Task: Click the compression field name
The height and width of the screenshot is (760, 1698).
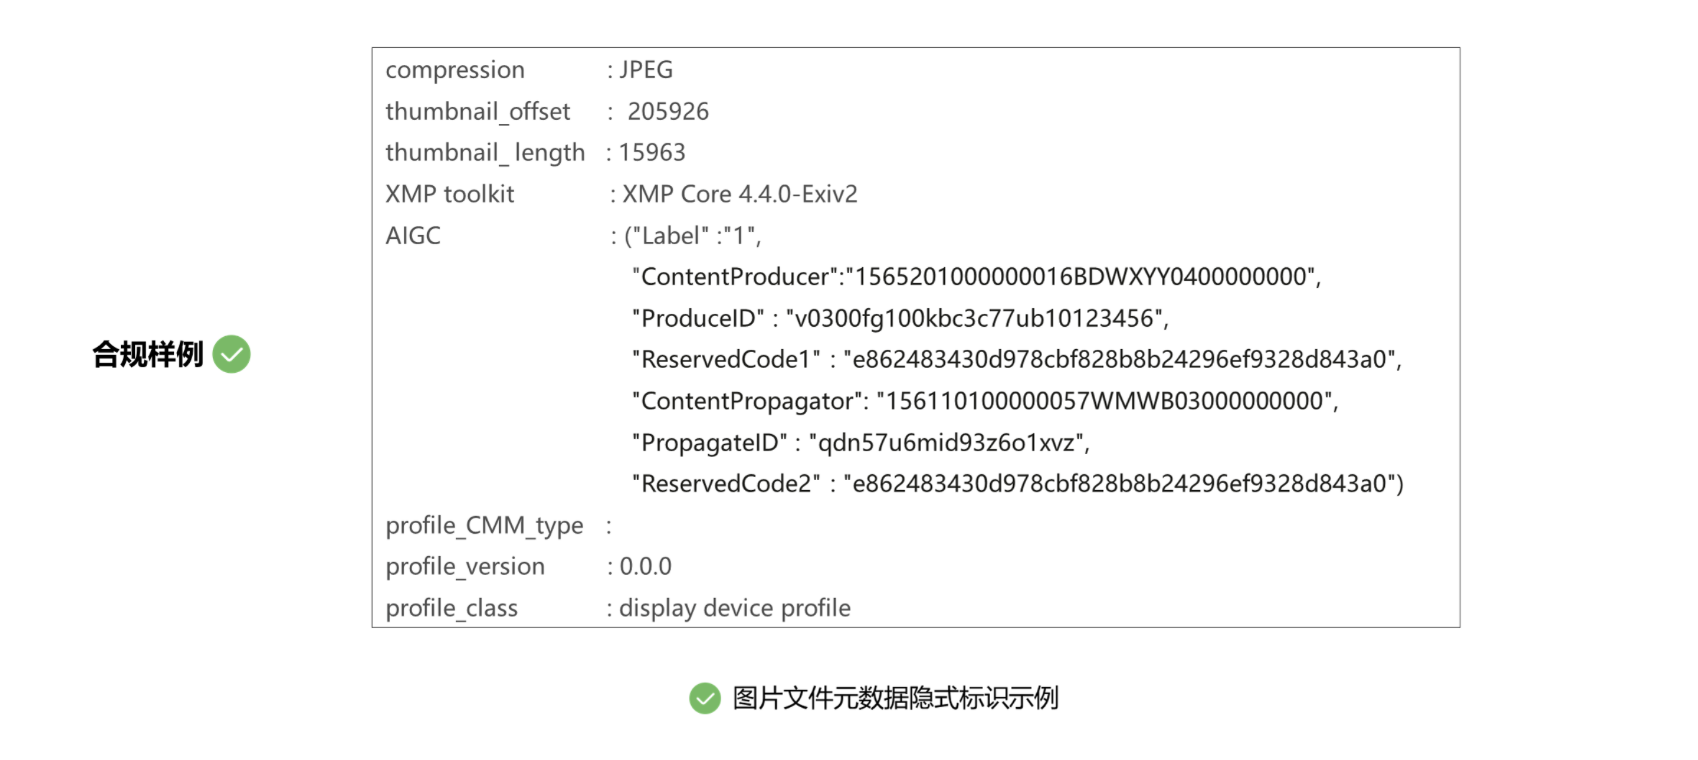Action: coord(455,70)
